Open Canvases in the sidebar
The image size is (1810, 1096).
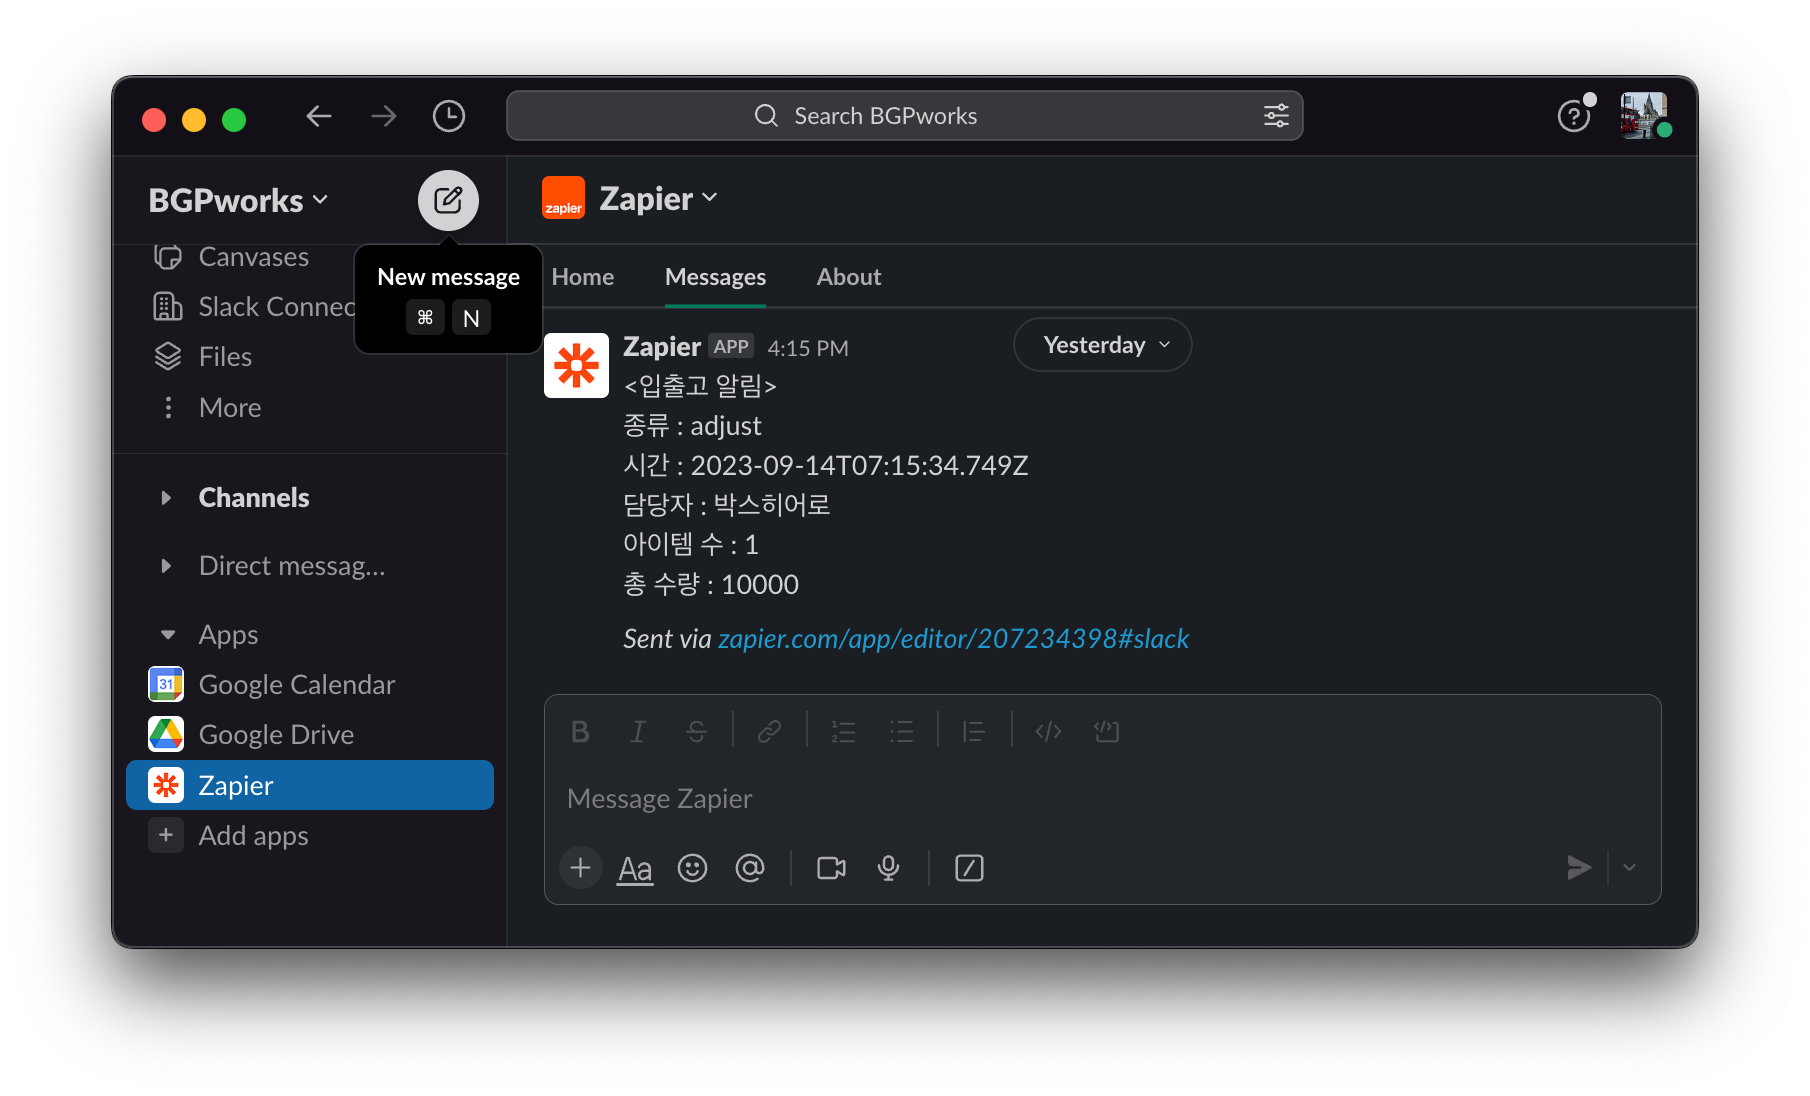pos(254,257)
